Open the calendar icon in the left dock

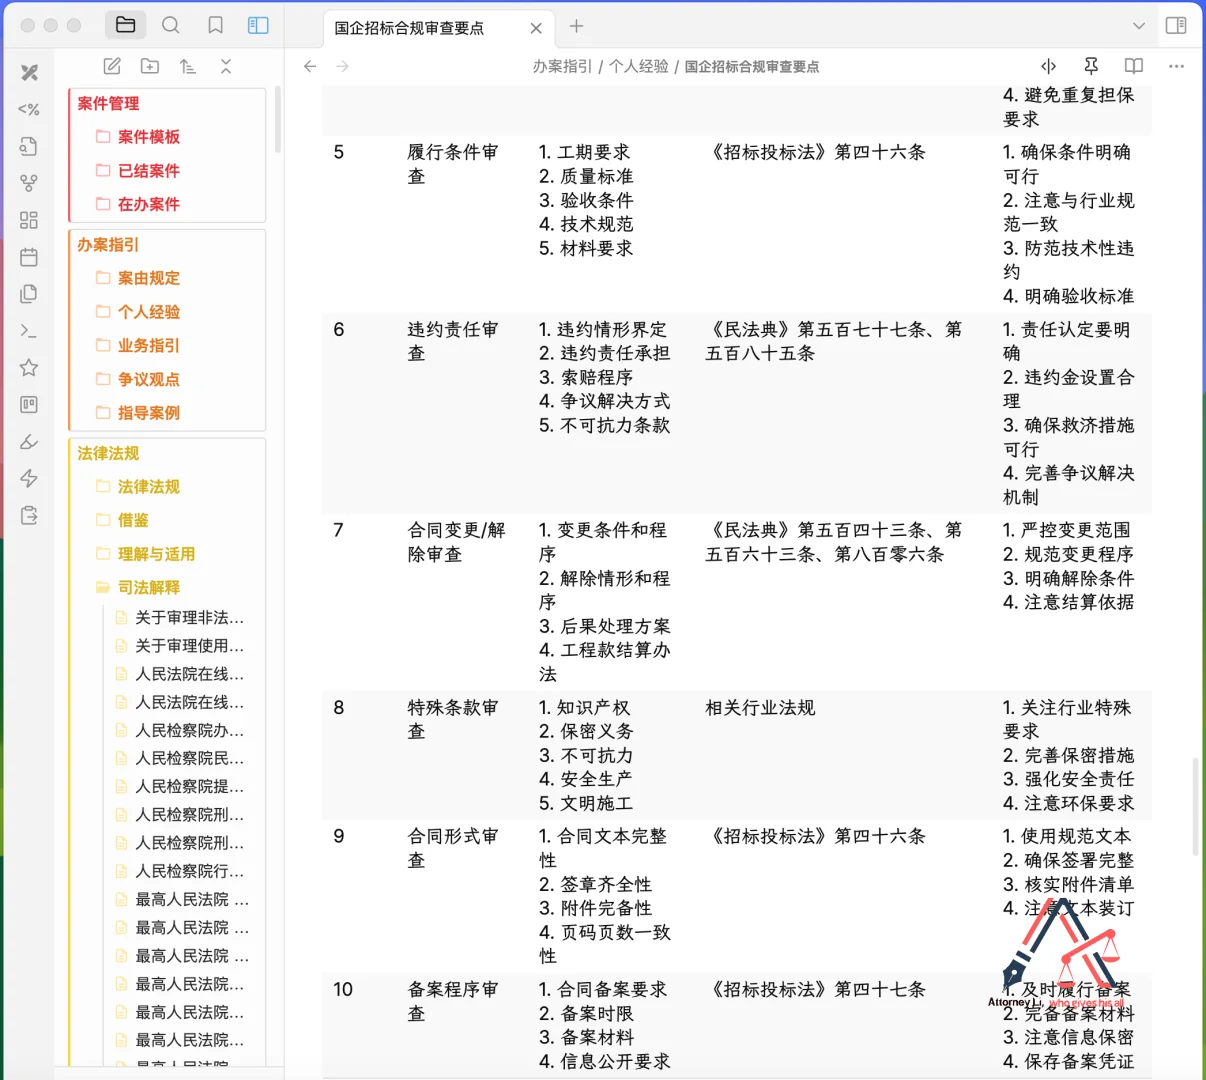[x=28, y=256]
